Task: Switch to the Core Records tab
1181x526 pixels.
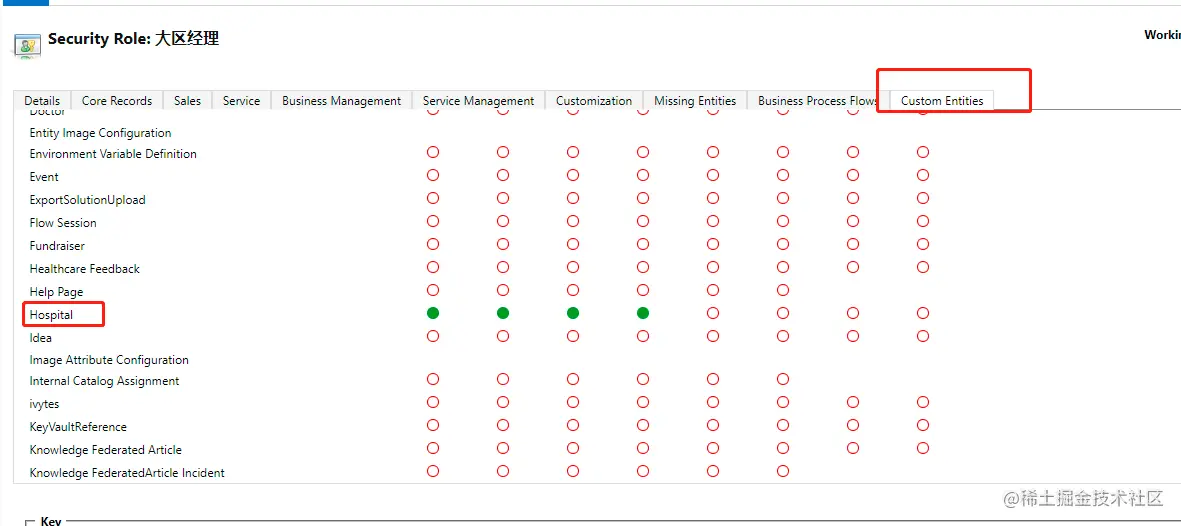Action: 117,101
